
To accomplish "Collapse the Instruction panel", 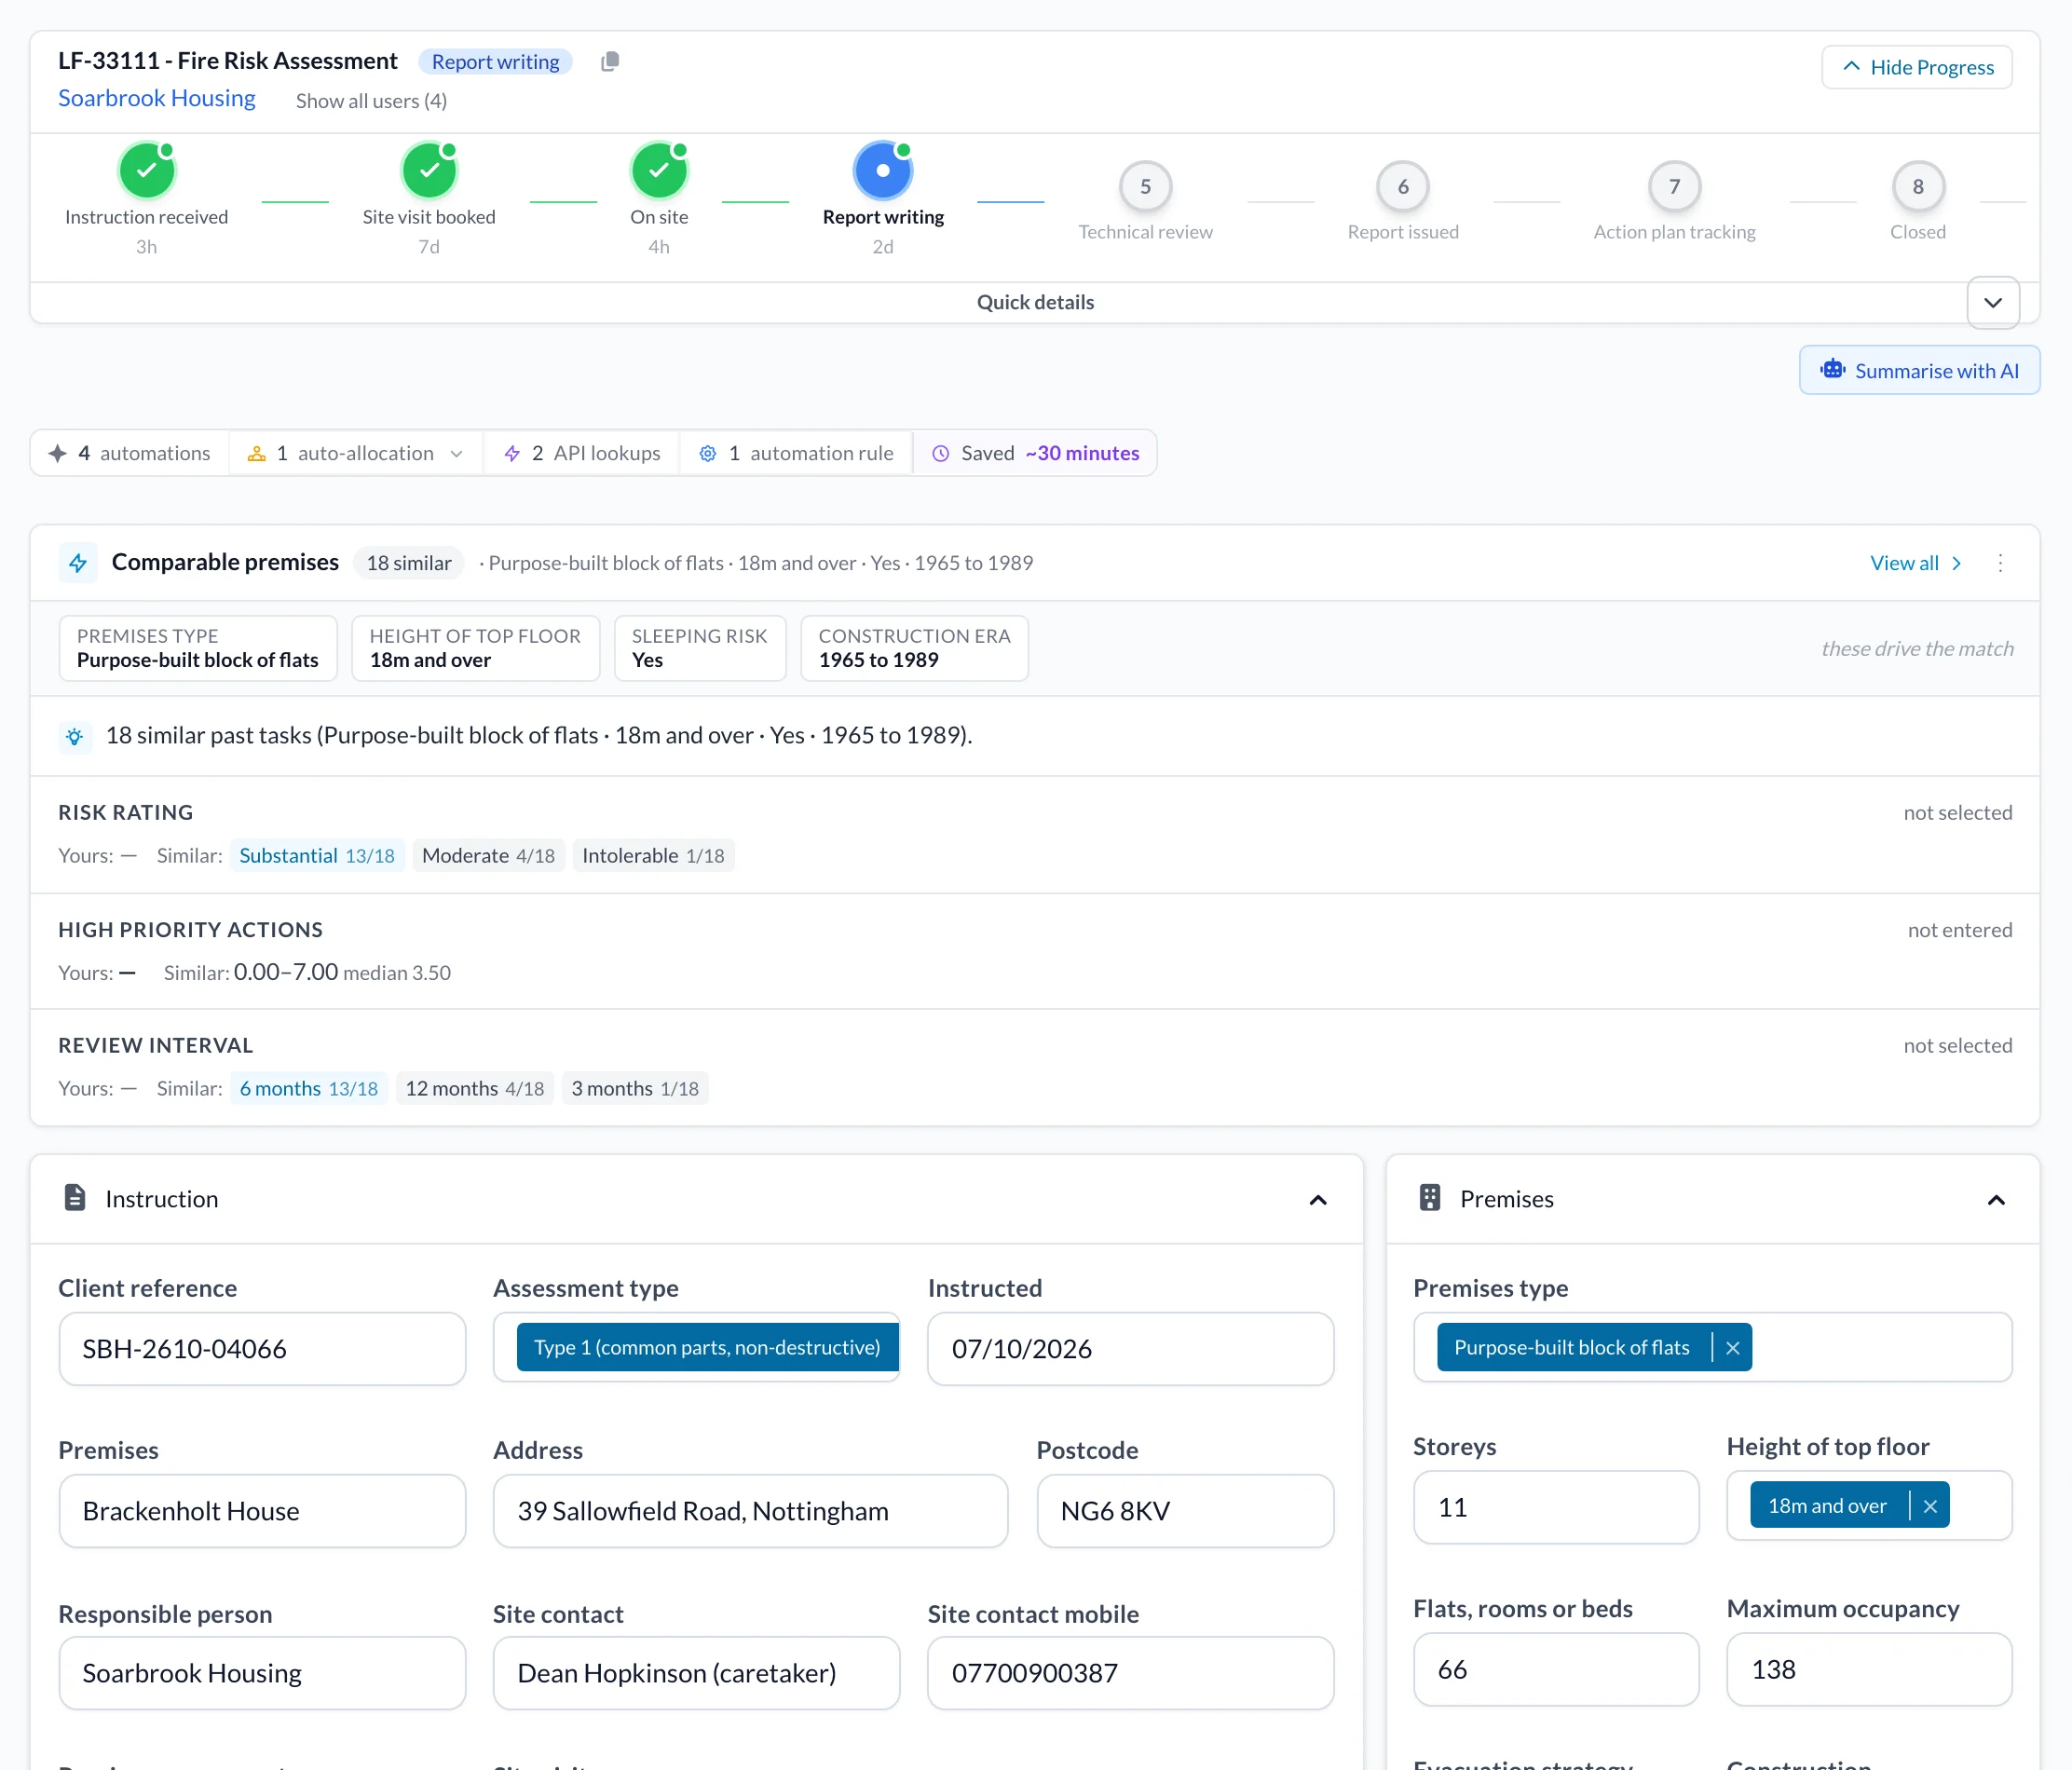I will [1318, 1200].
